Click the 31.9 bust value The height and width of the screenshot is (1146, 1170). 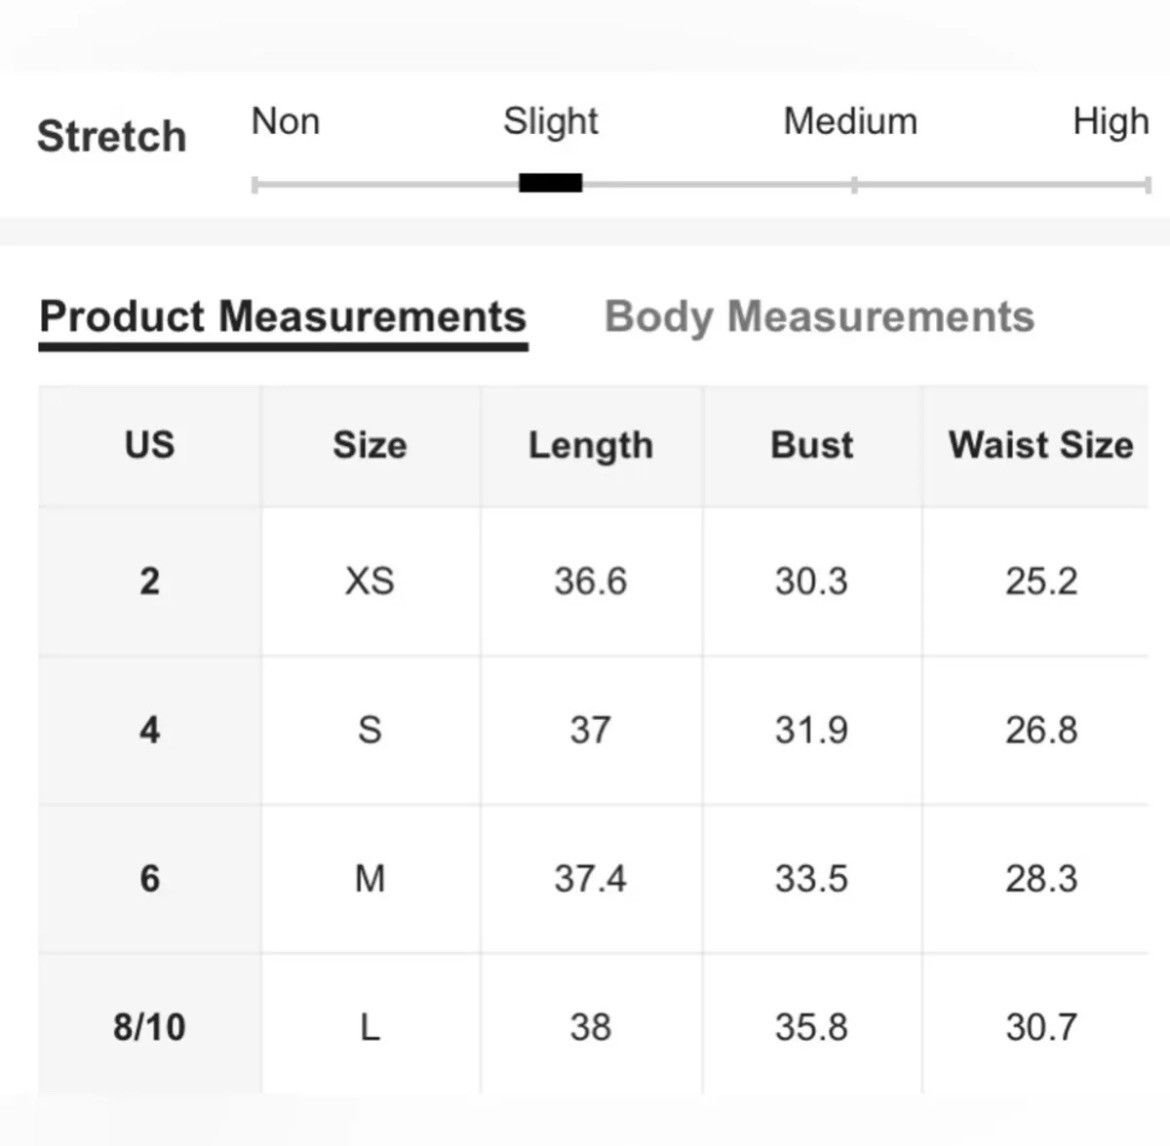812,730
